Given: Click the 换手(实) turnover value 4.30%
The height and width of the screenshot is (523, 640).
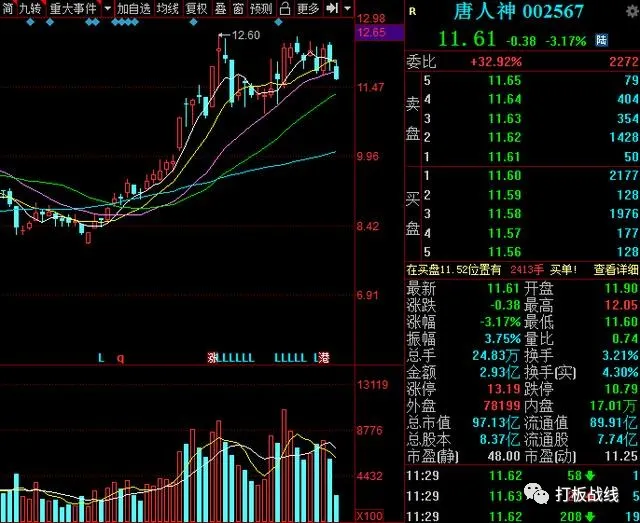Looking at the screenshot, I should point(620,372).
